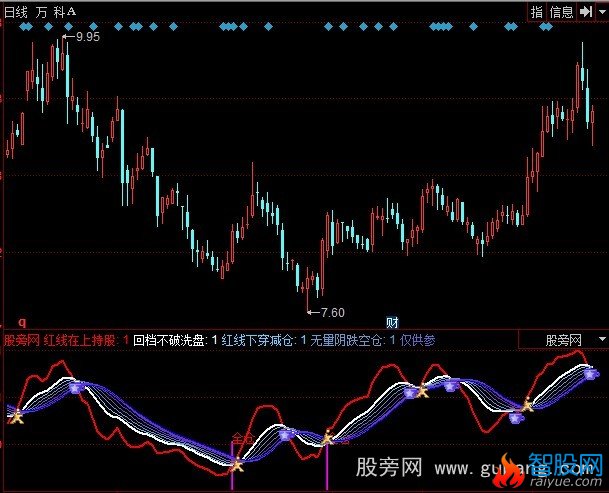Viewport: 609px width, 493px height.
Task: Click the star marker atop the second magenta line
Action: click(x=327, y=438)
